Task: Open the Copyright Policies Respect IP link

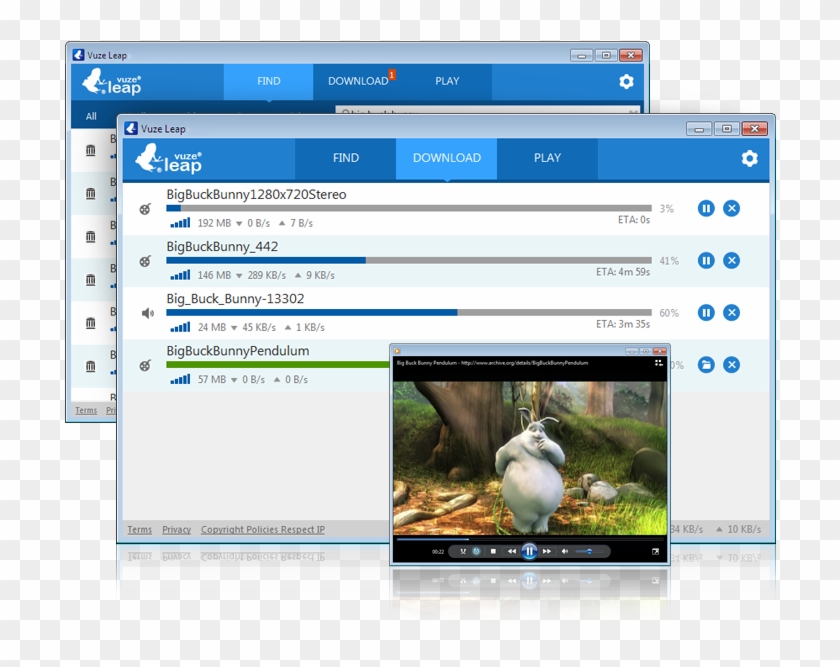Action: click(x=262, y=530)
